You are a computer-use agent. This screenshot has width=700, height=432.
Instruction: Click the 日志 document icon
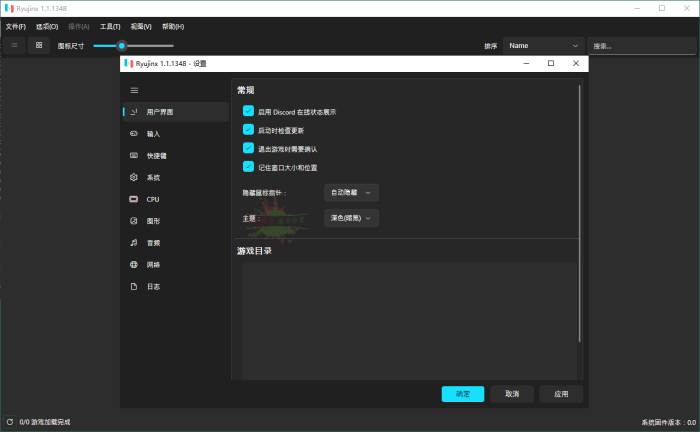coord(133,287)
